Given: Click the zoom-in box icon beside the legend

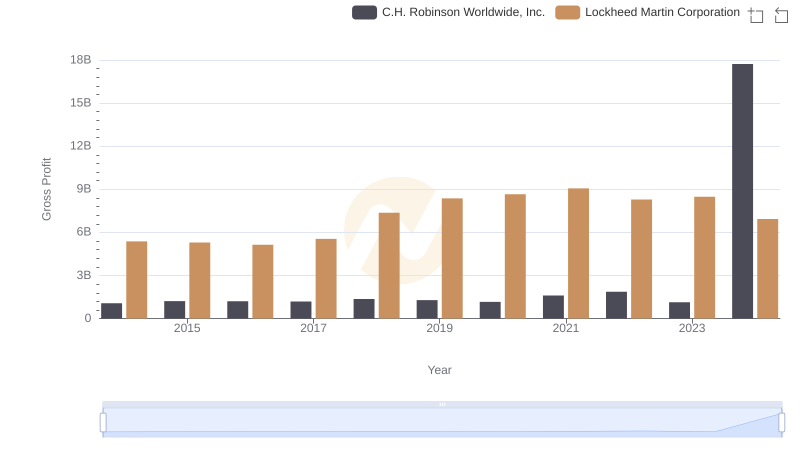Looking at the screenshot, I should [756, 15].
